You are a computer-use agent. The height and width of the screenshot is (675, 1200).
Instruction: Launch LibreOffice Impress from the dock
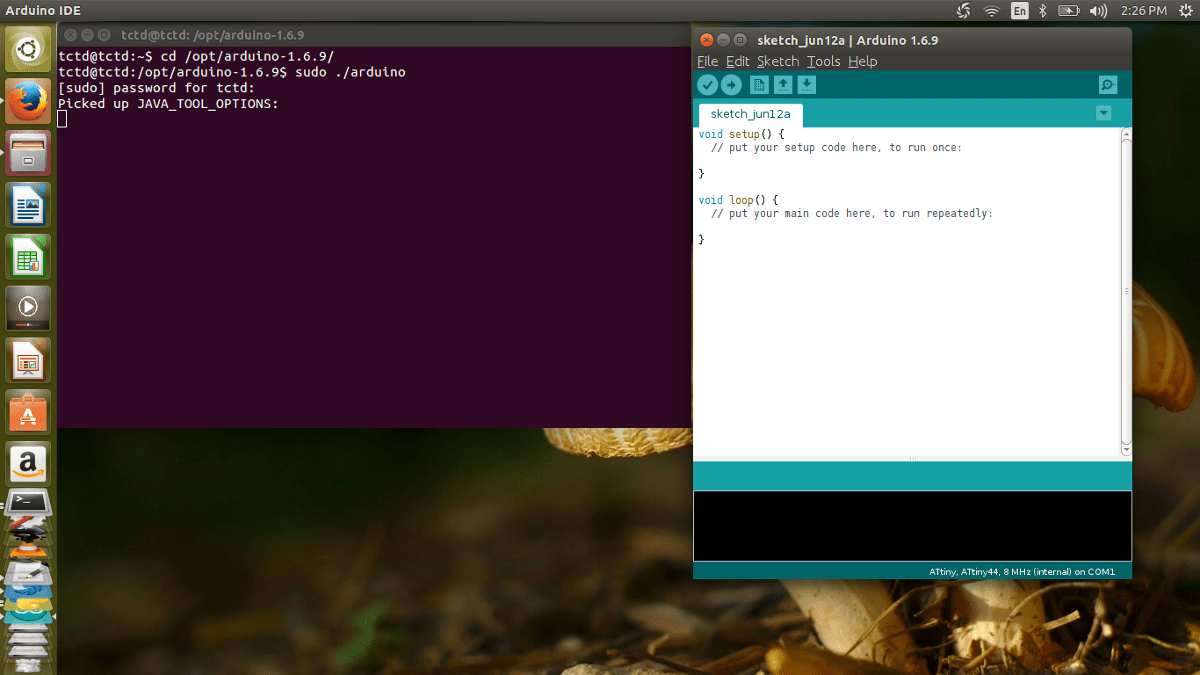pos(28,361)
